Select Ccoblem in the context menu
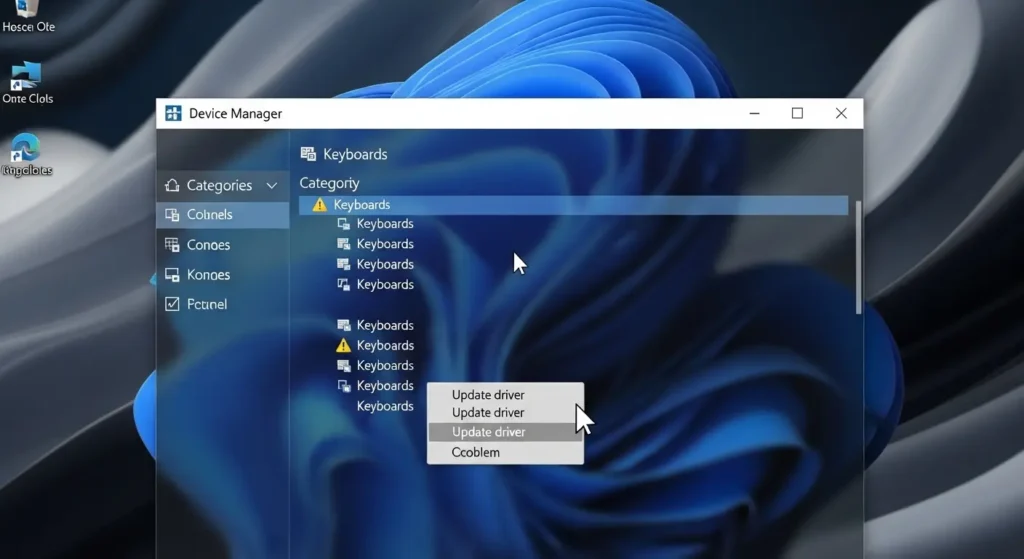 pyautogui.click(x=476, y=452)
